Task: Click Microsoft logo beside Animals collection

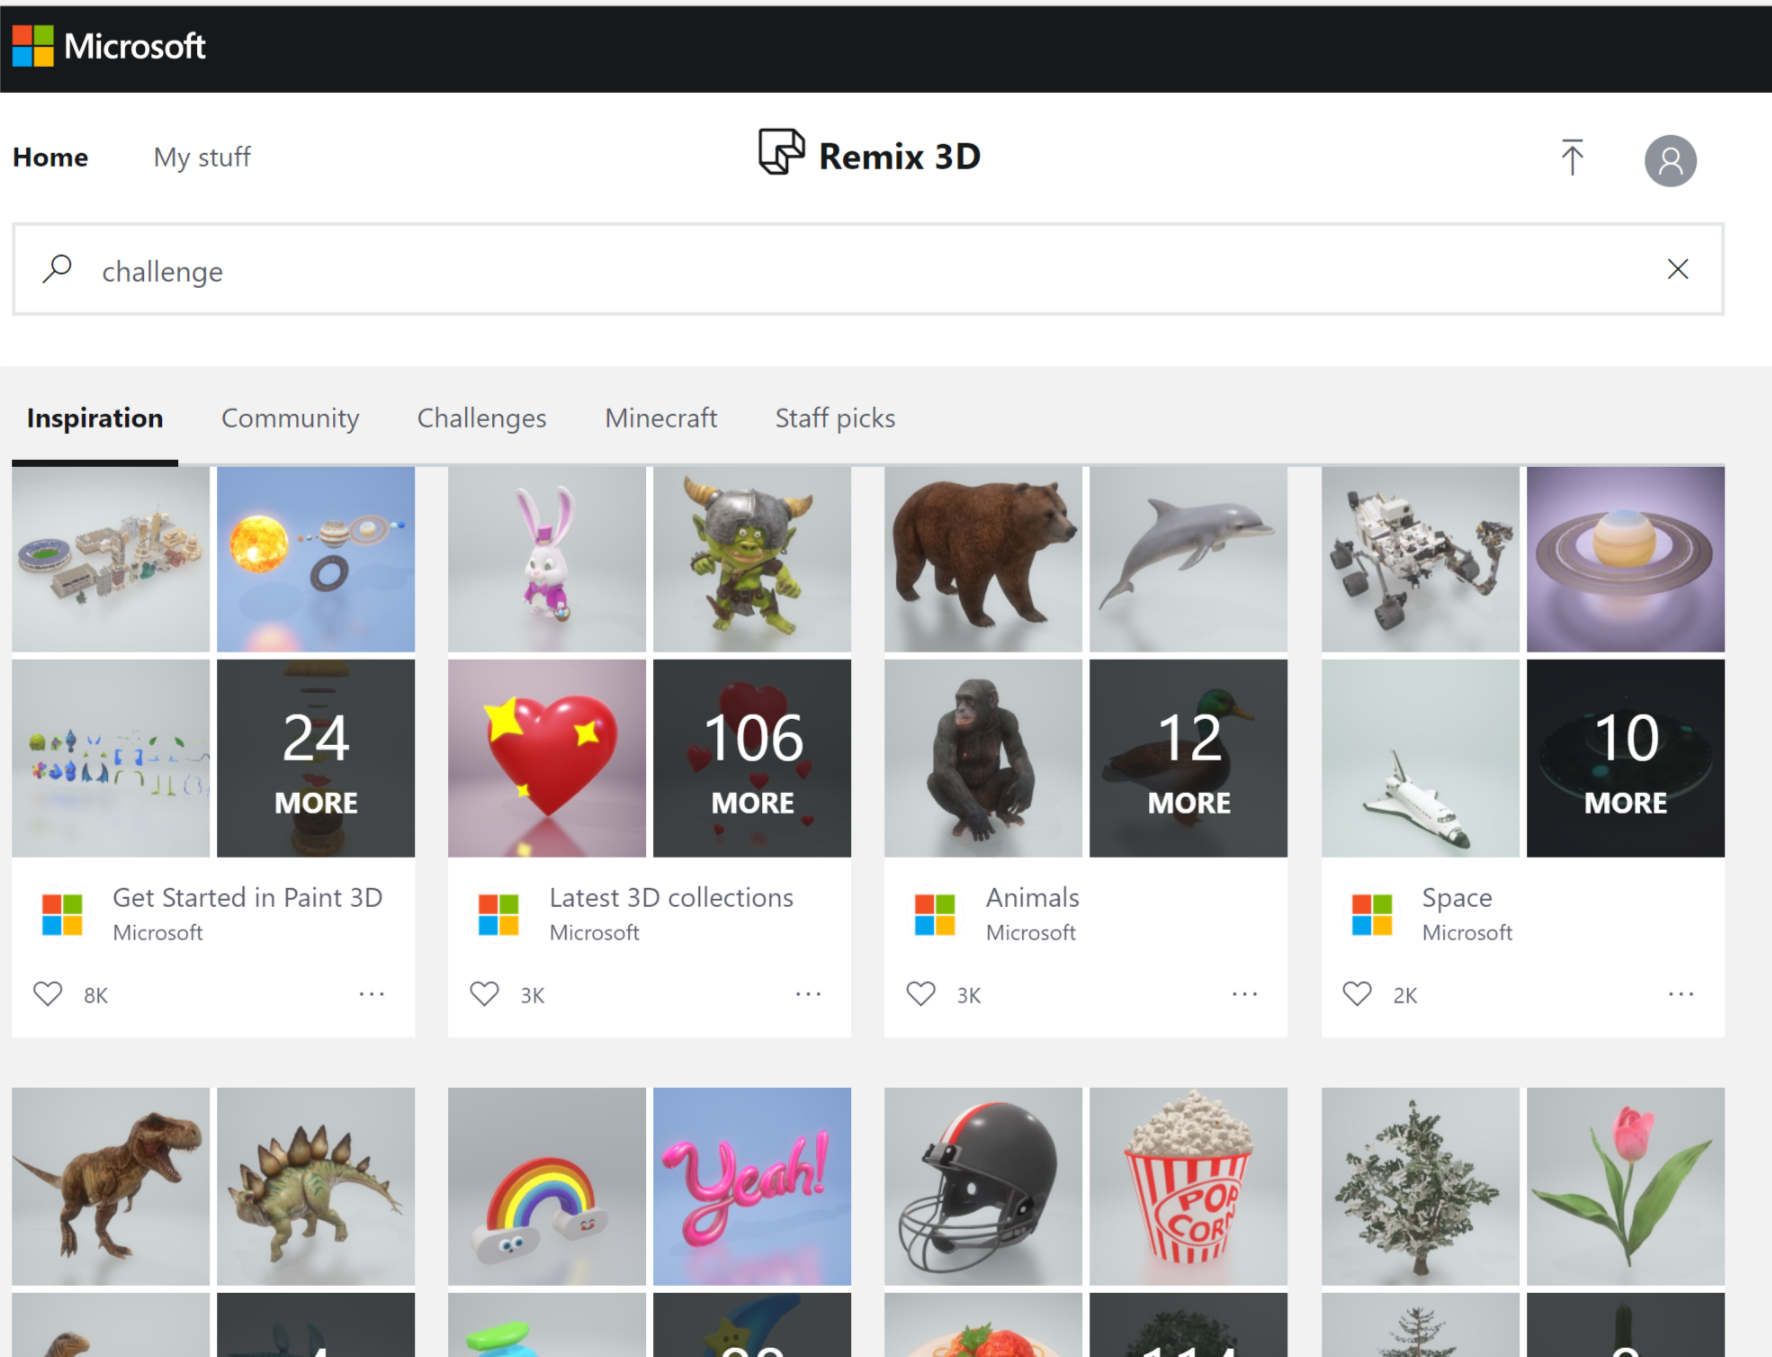Action: pyautogui.click(x=935, y=915)
